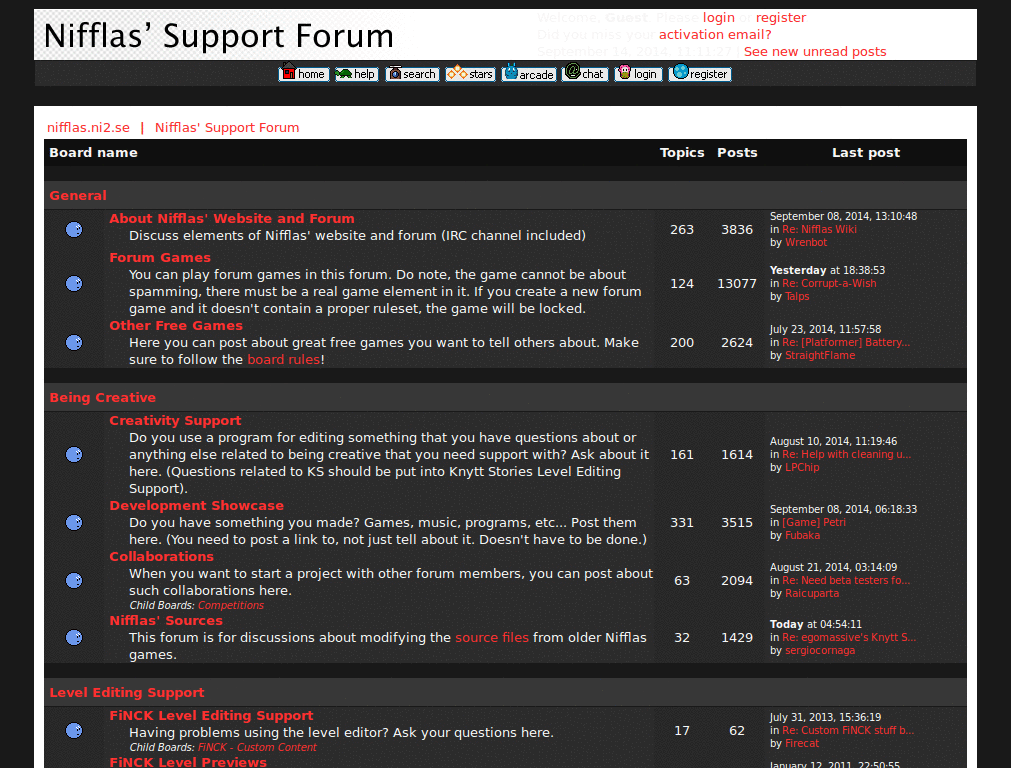
Task: Open last post Re: Nifflas Wiki
Action: [820, 229]
